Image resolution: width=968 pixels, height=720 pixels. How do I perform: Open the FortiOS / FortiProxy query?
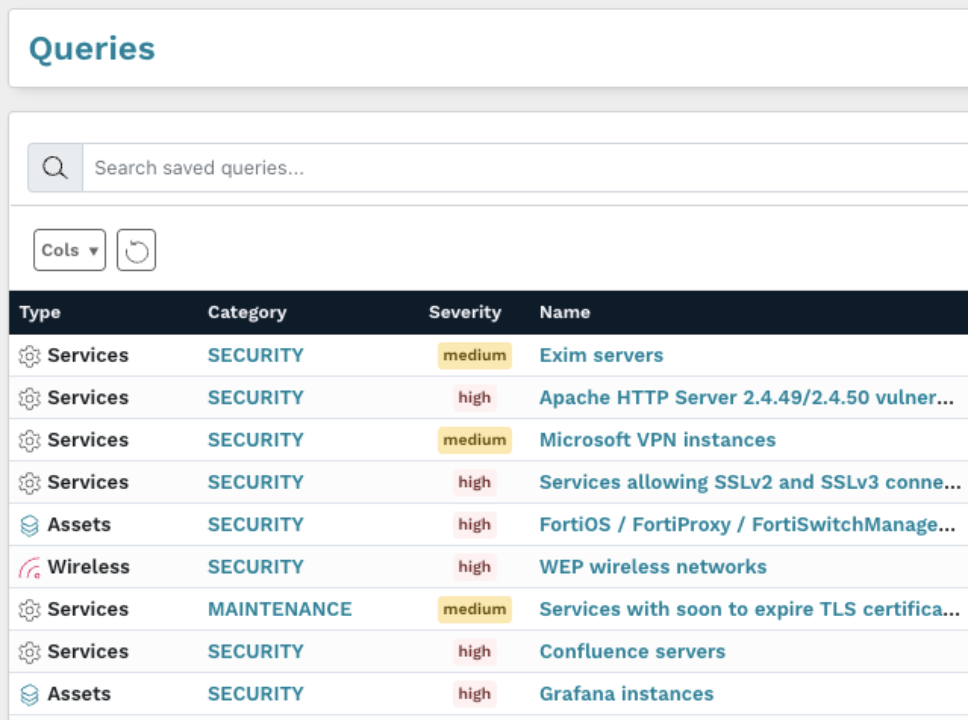(x=748, y=524)
